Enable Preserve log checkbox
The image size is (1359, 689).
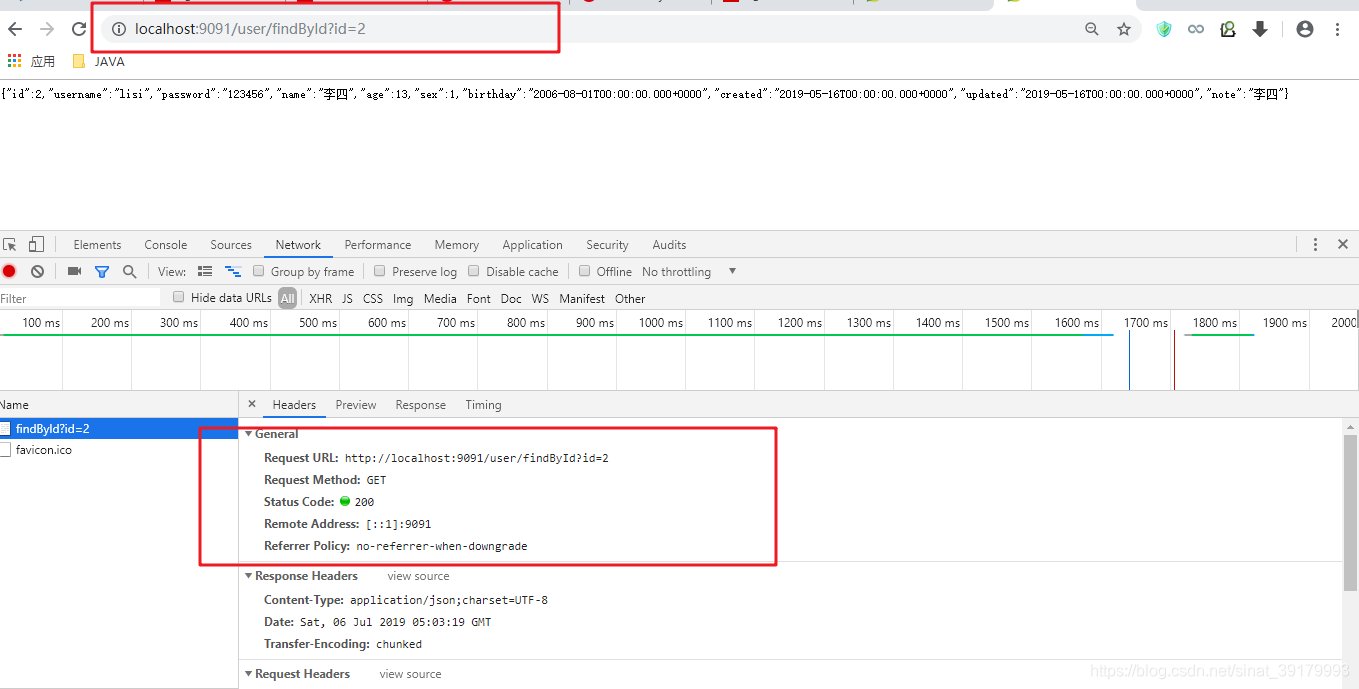(380, 271)
